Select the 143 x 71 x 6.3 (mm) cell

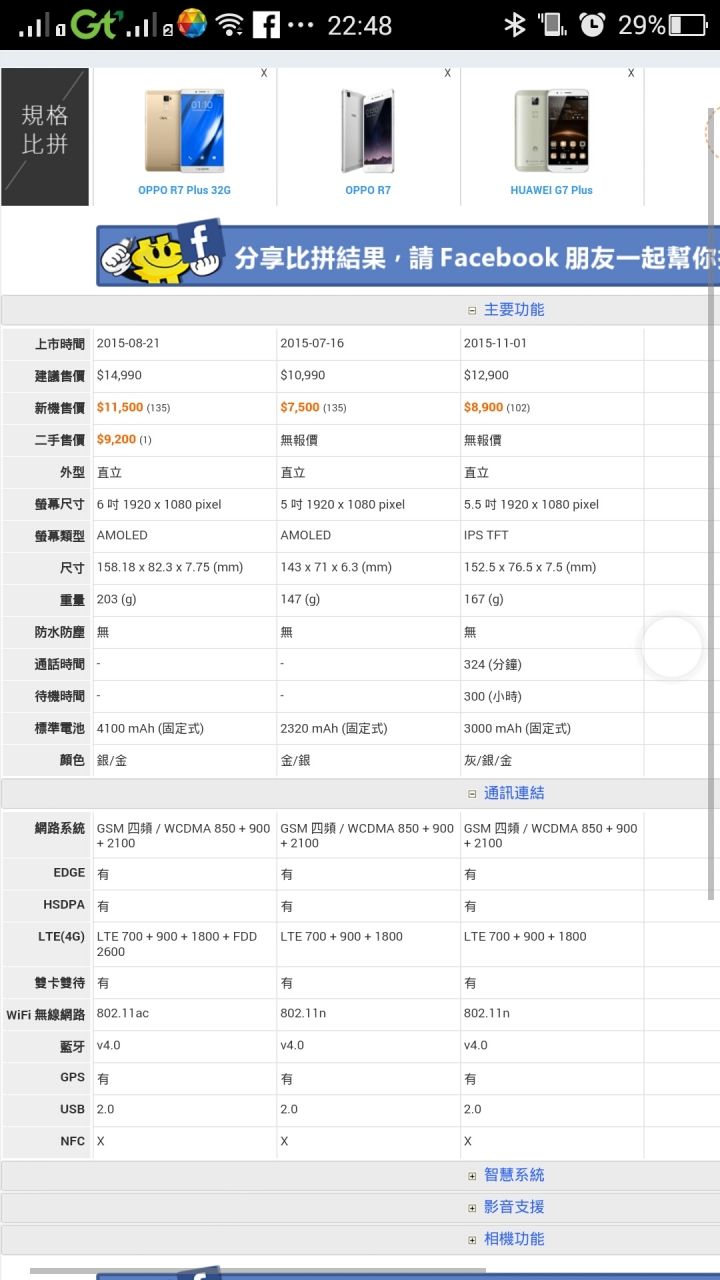click(x=336, y=567)
